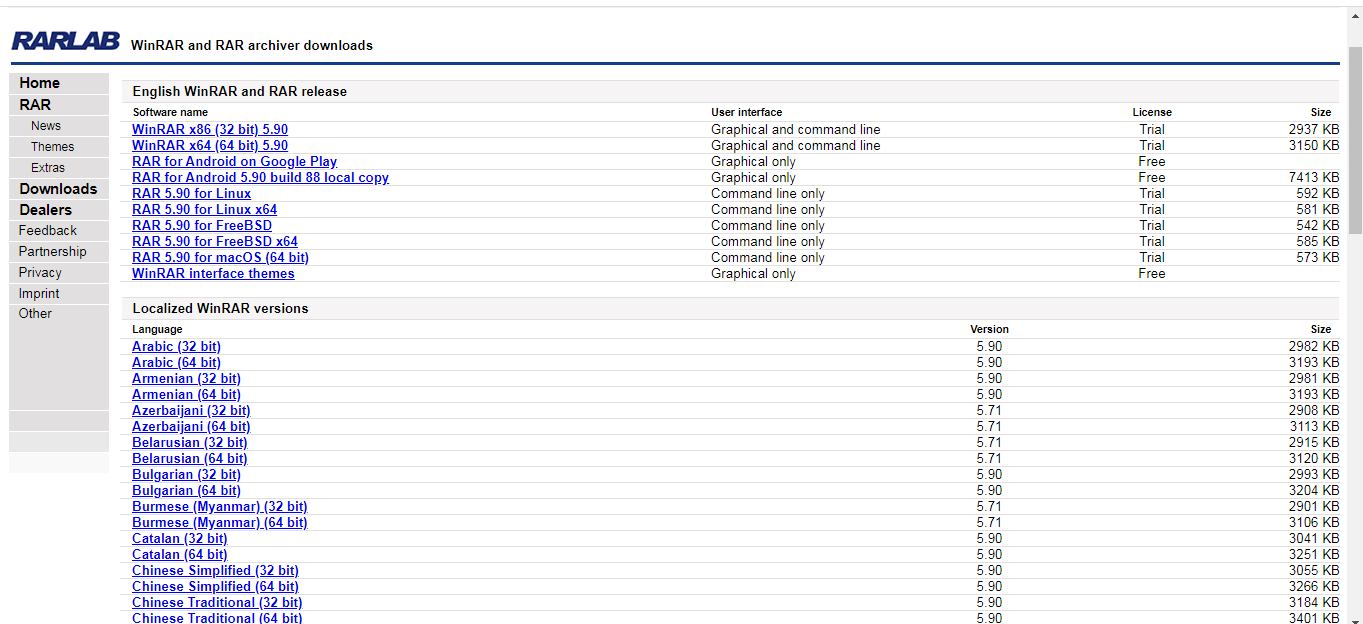Download Chinese Simplified (32 bit) WinRAR

(215, 571)
